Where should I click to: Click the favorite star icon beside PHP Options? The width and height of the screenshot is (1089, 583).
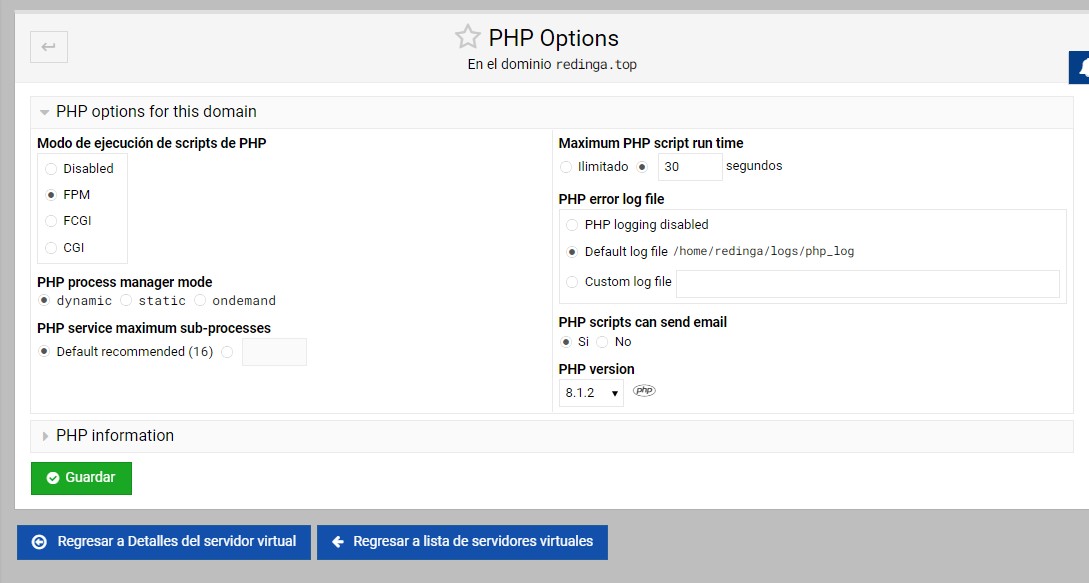[x=467, y=38]
